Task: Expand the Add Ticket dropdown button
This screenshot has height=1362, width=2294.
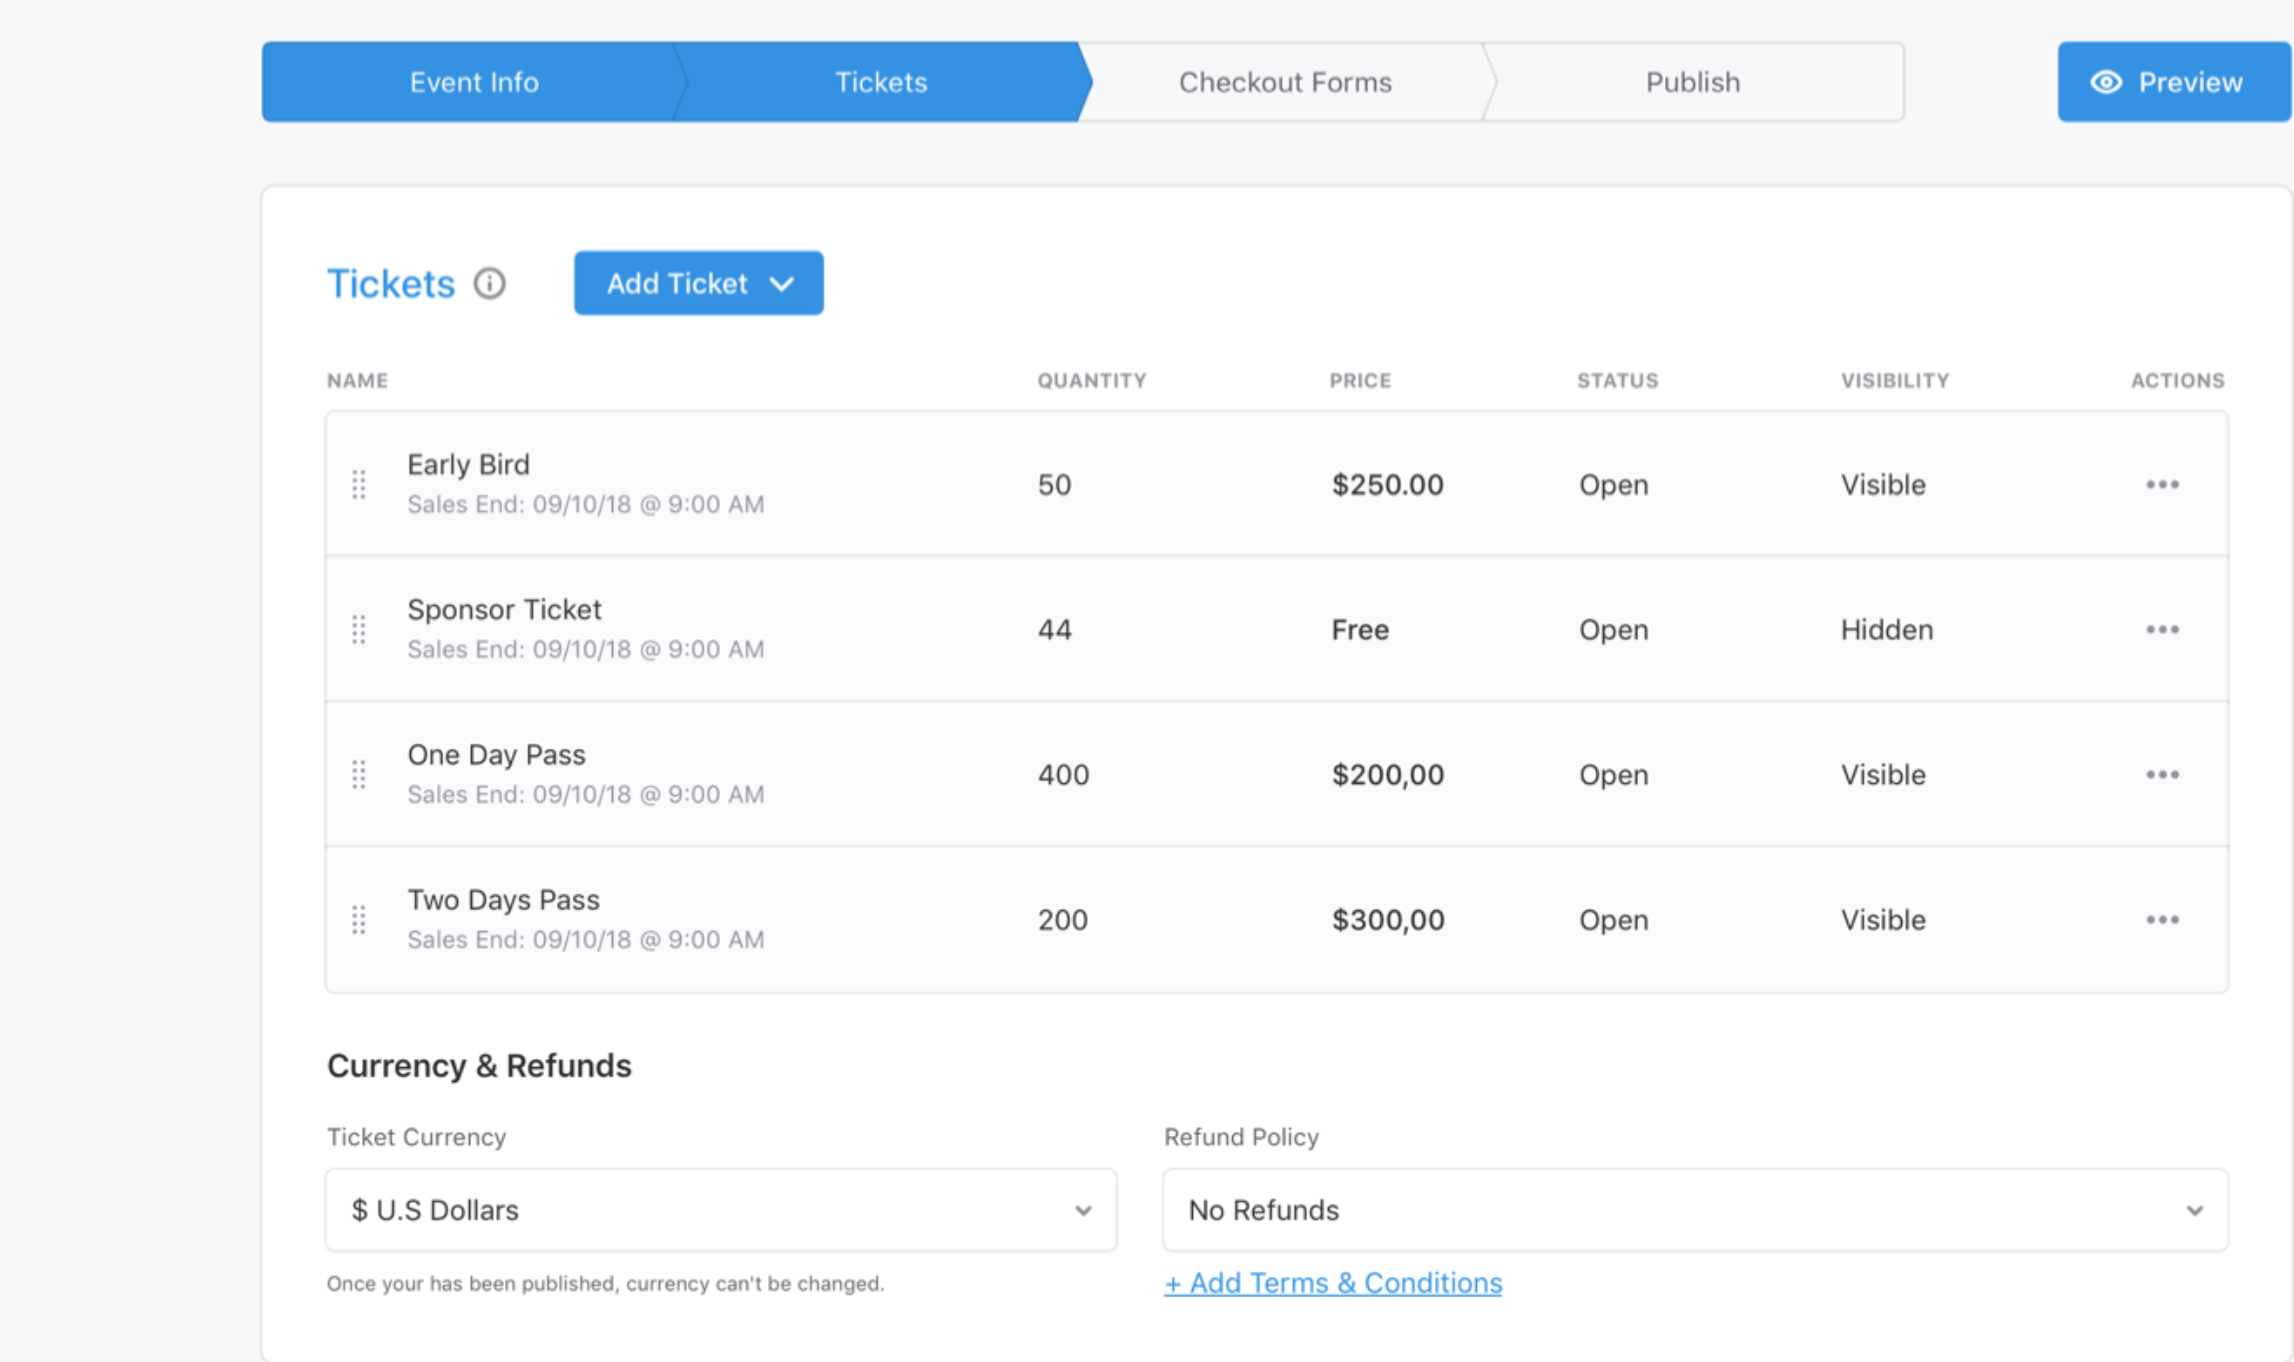Action: pyautogui.click(x=698, y=284)
